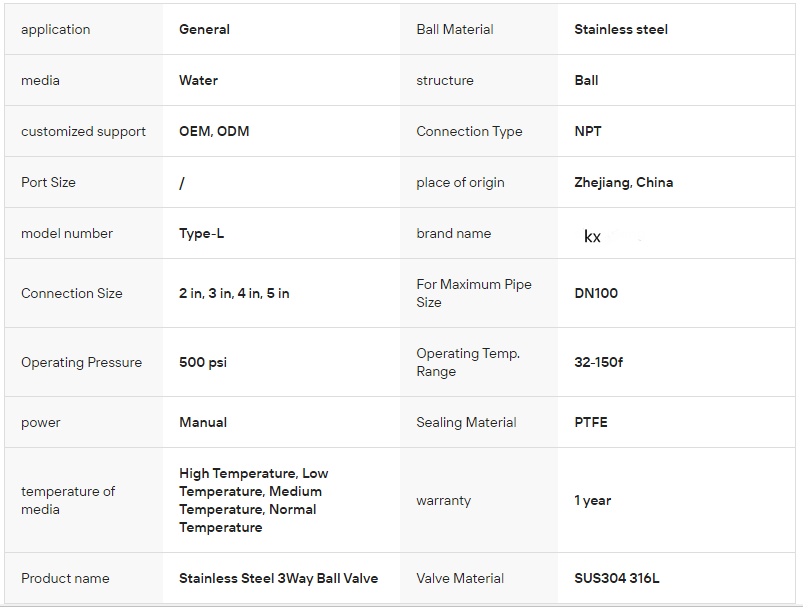This screenshot has height=607, width=803.
Task: Click the 'General' application value
Action: (204, 29)
